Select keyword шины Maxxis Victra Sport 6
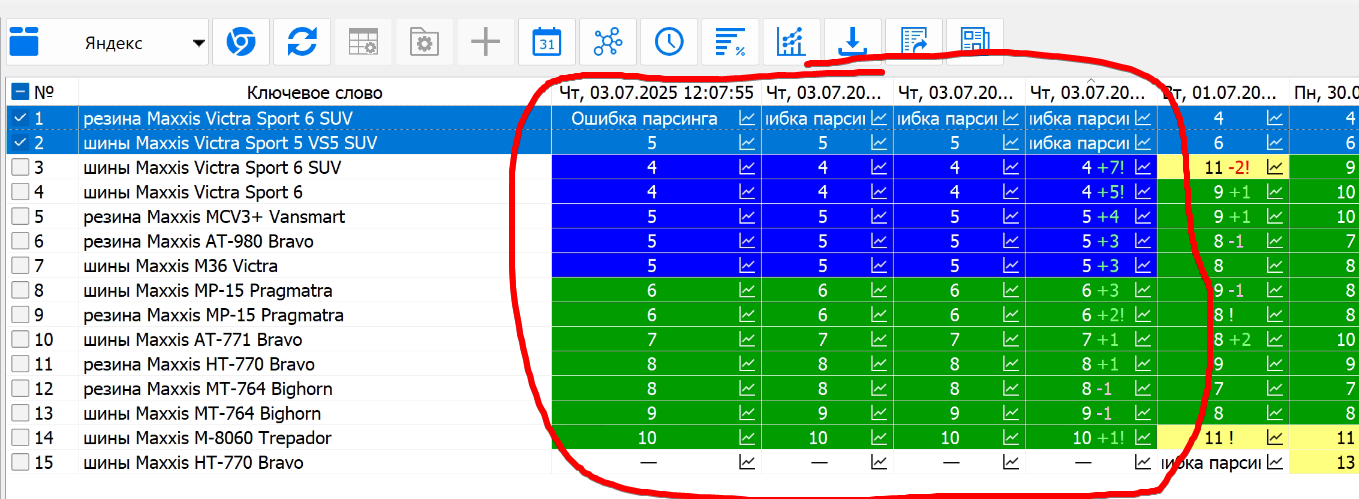The width and height of the screenshot is (1359, 499). pyautogui.click(x=193, y=192)
